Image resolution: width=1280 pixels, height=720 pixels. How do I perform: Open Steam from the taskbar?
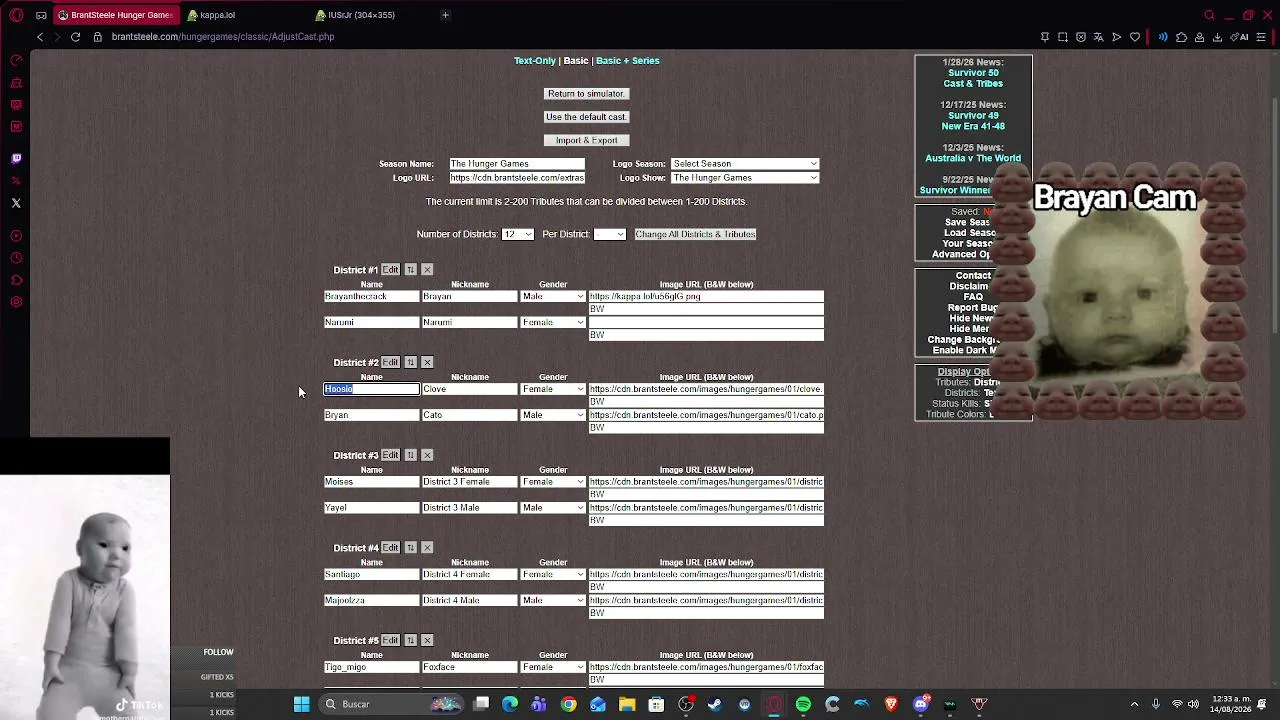715,704
